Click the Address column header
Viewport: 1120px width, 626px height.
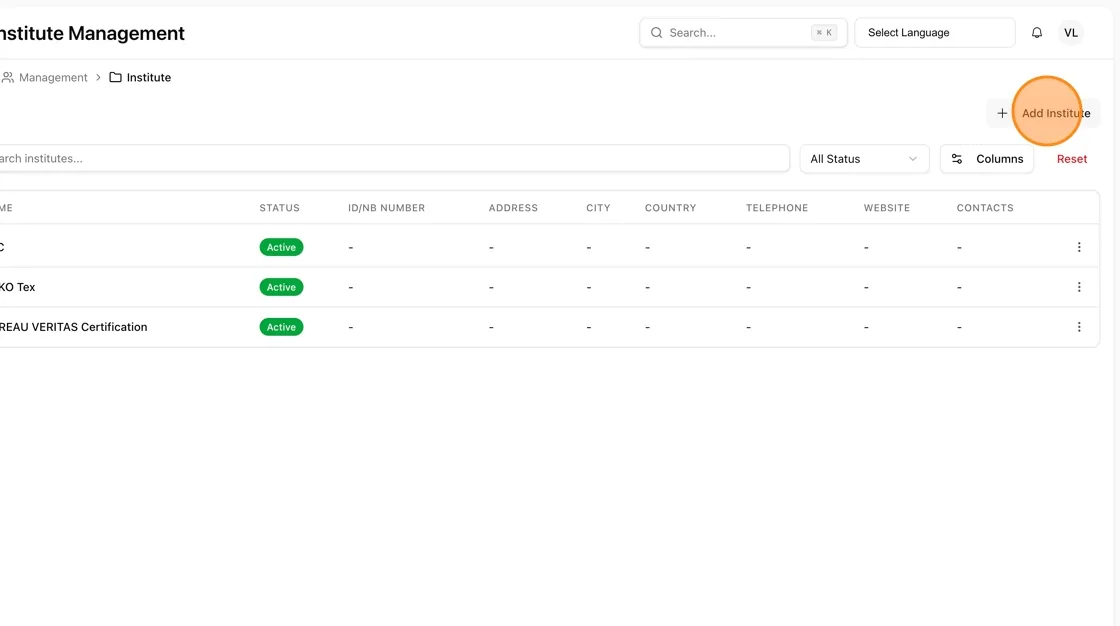point(513,208)
